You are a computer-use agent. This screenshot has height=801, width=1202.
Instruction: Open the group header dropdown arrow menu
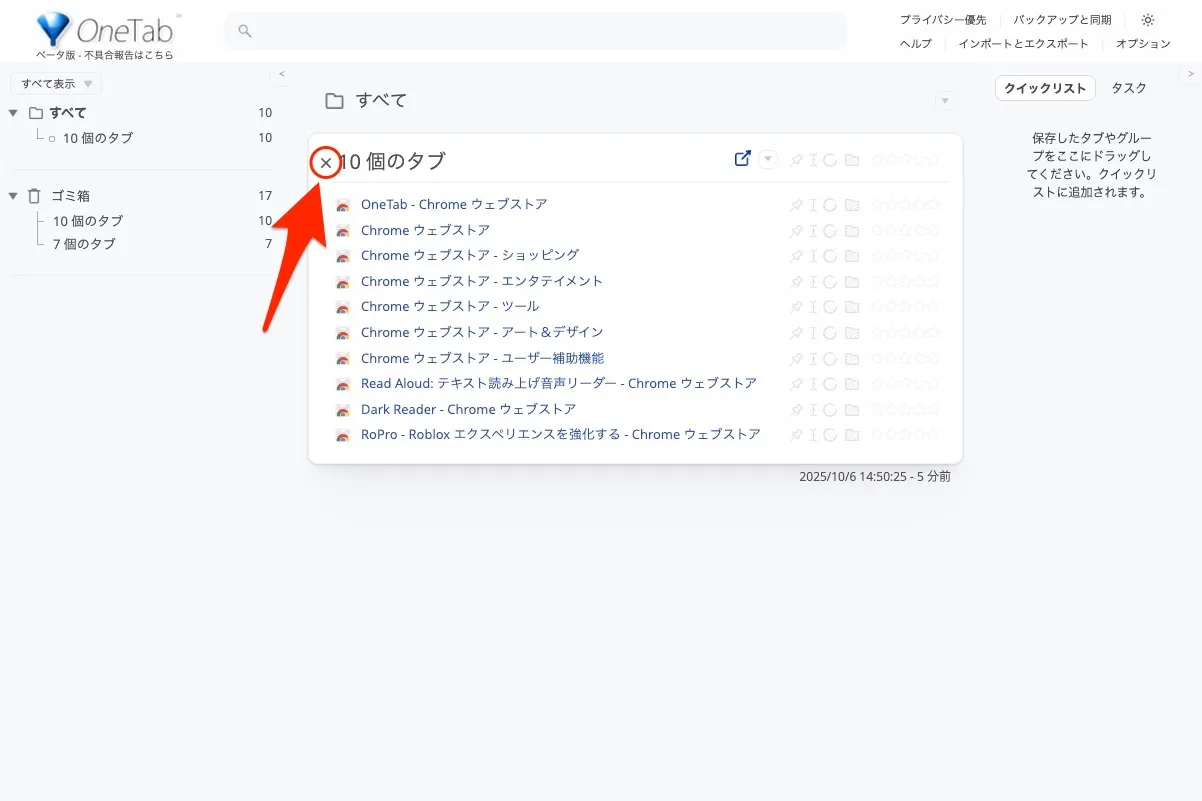click(x=768, y=159)
